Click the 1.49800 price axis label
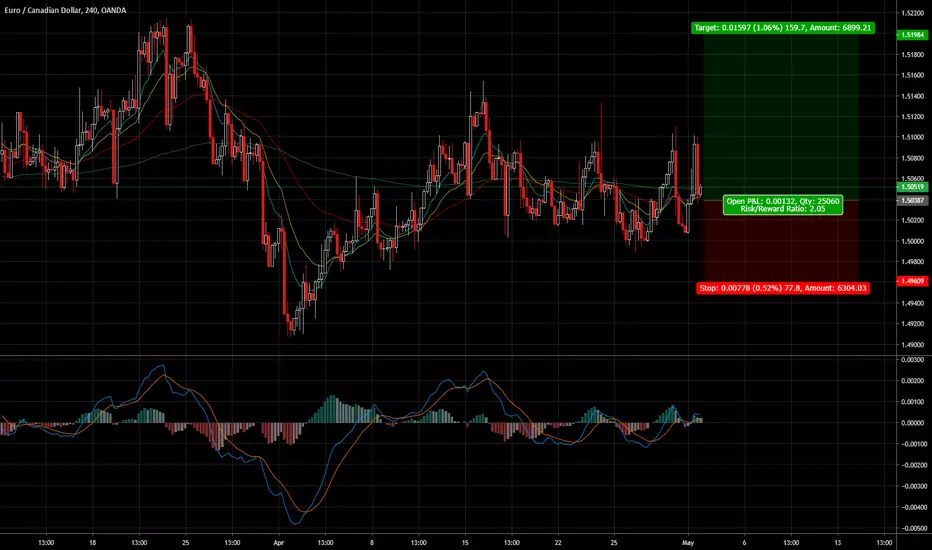Image resolution: width=932 pixels, height=550 pixels. coord(912,262)
